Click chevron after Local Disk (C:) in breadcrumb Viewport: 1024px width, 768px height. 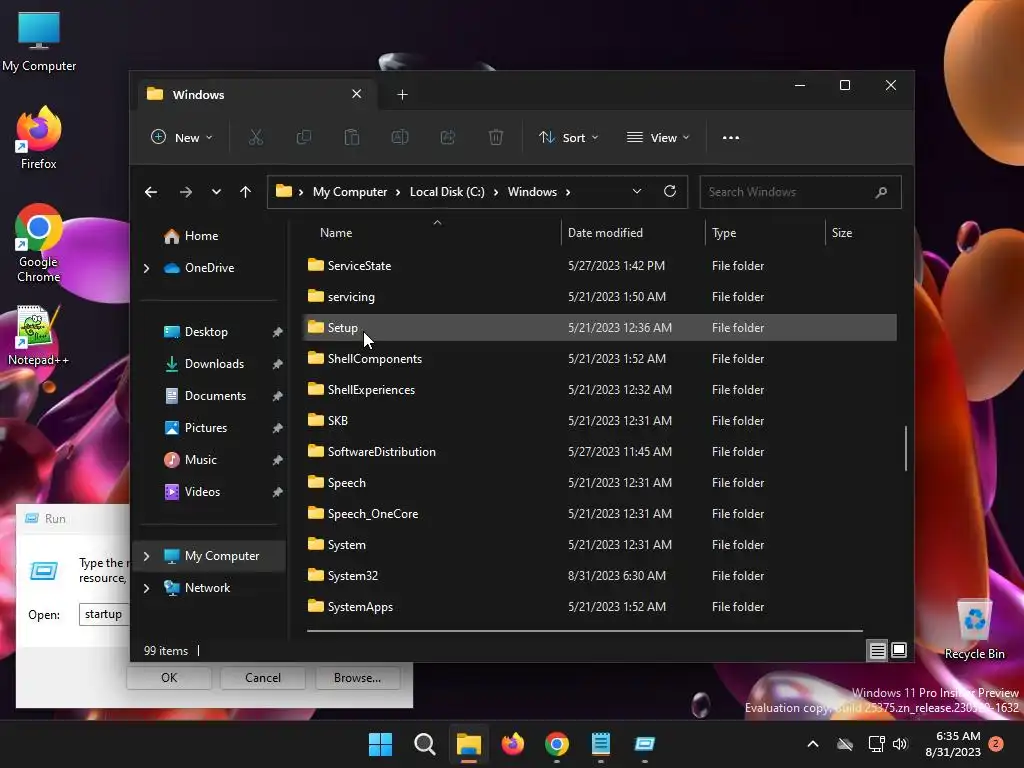496,192
